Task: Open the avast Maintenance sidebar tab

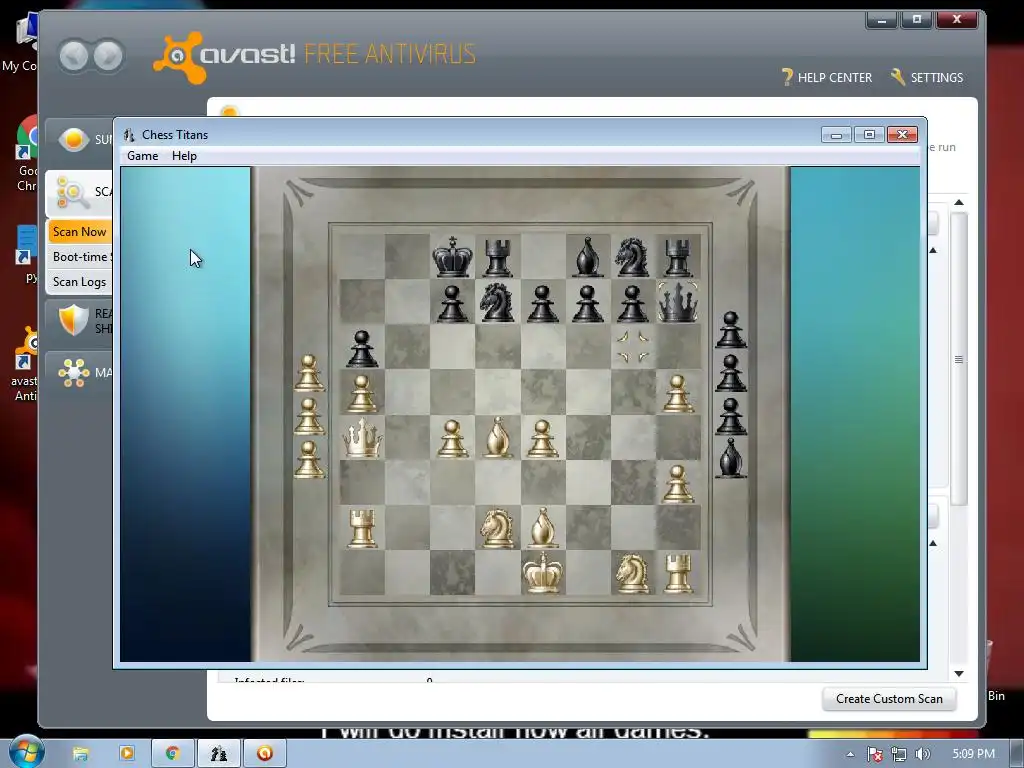Action: 80,373
